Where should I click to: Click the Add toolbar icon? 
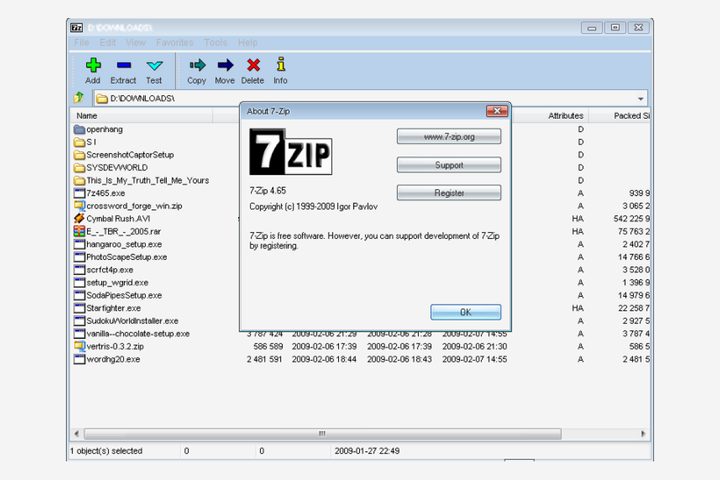click(x=93, y=66)
